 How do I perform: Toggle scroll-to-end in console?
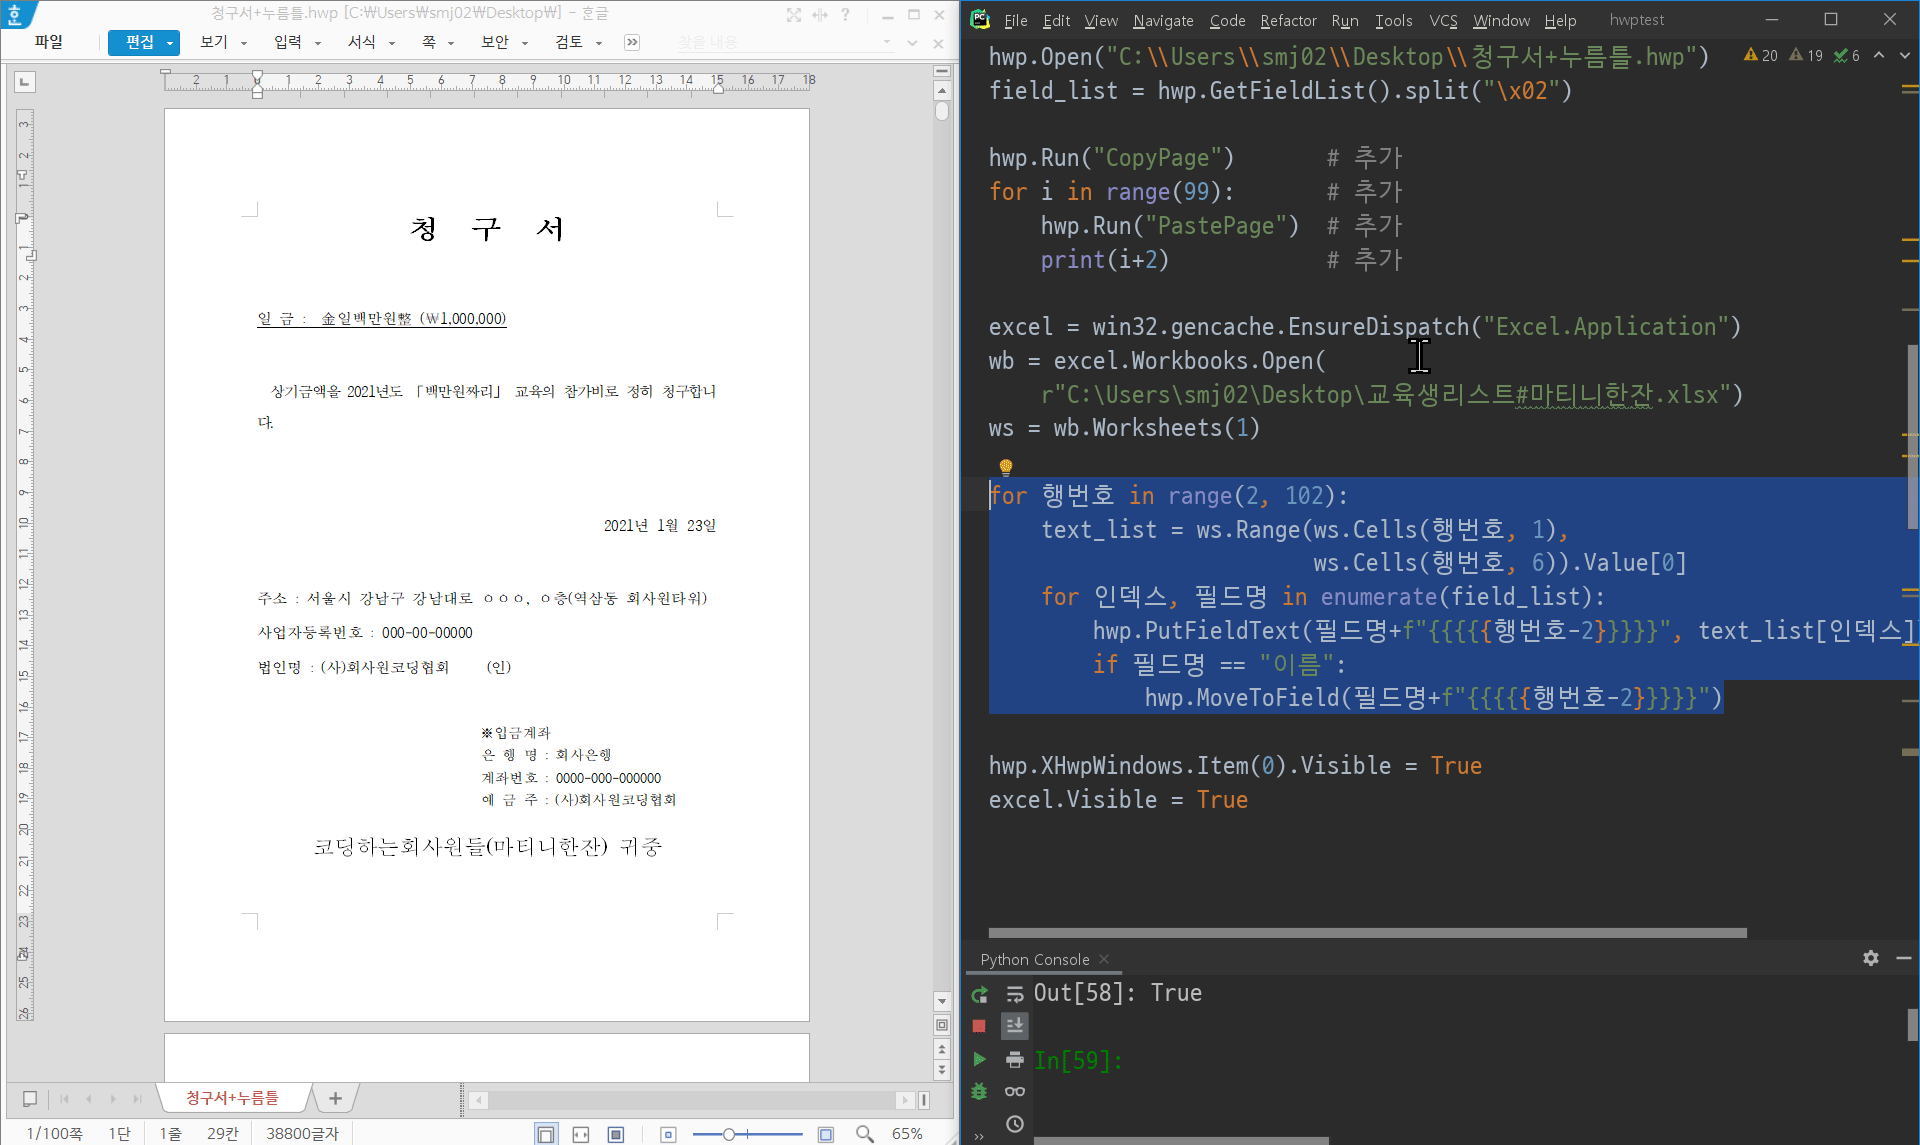pos(1015,1026)
